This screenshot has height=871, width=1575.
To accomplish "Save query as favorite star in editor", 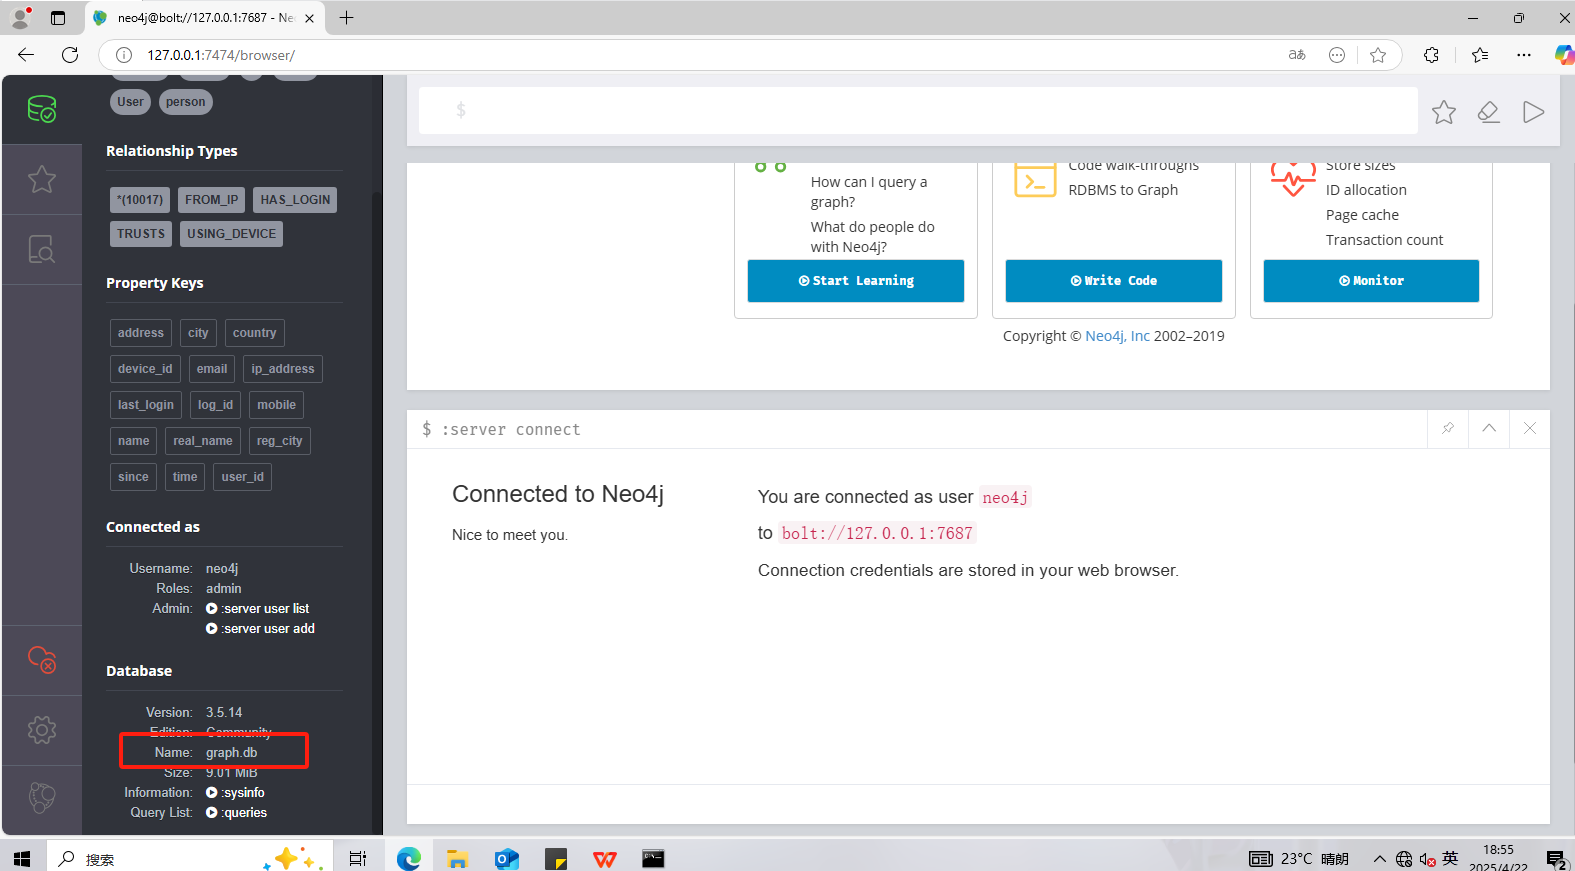I will pyautogui.click(x=1444, y=112).
